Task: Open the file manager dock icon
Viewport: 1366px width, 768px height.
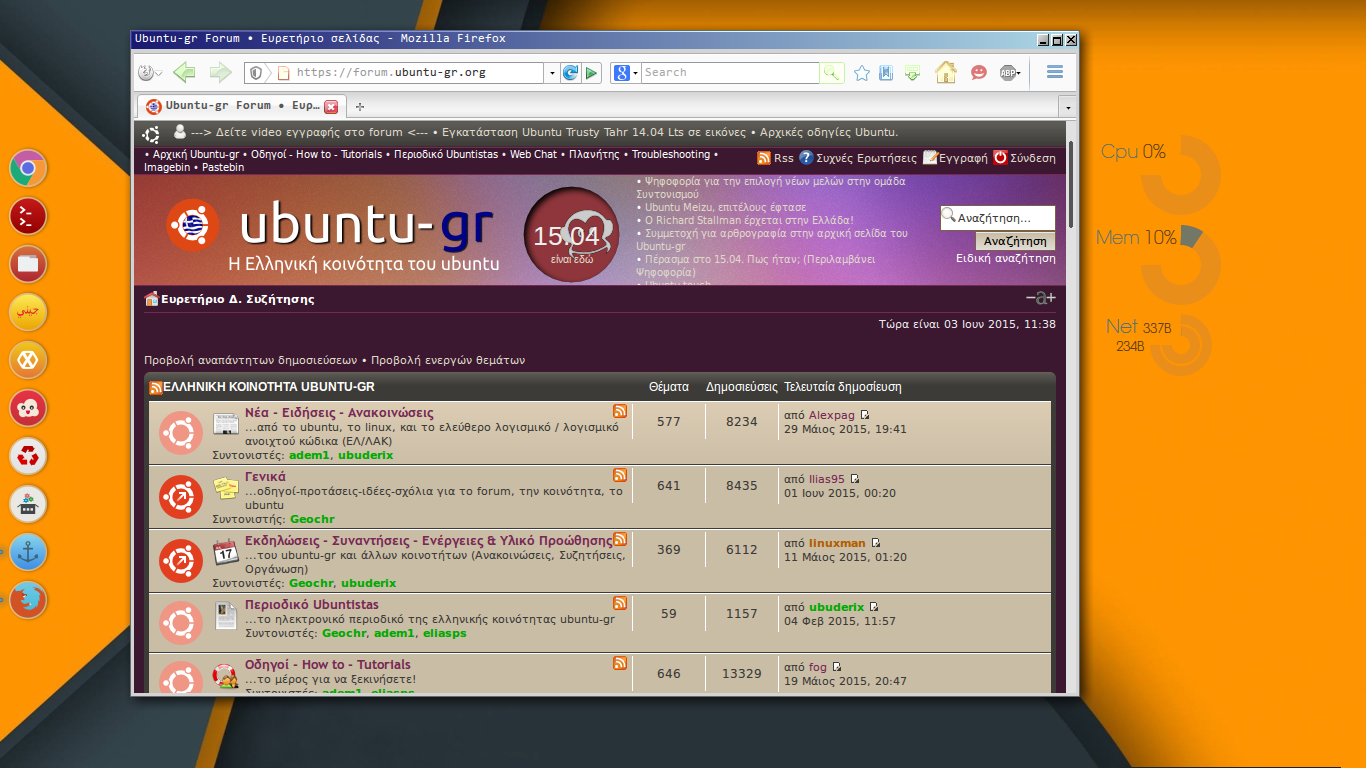Action: (28, 264)
